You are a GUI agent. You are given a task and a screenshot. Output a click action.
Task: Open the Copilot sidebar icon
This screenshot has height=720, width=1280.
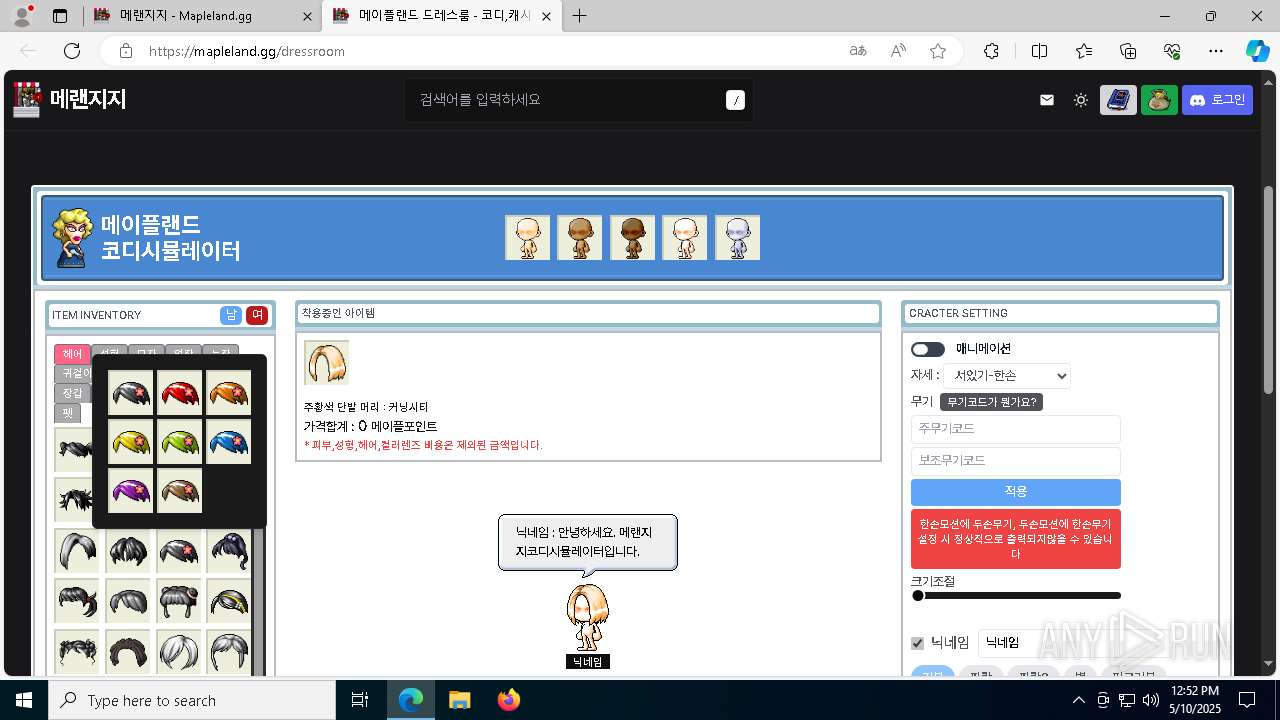click(1258, 51)
